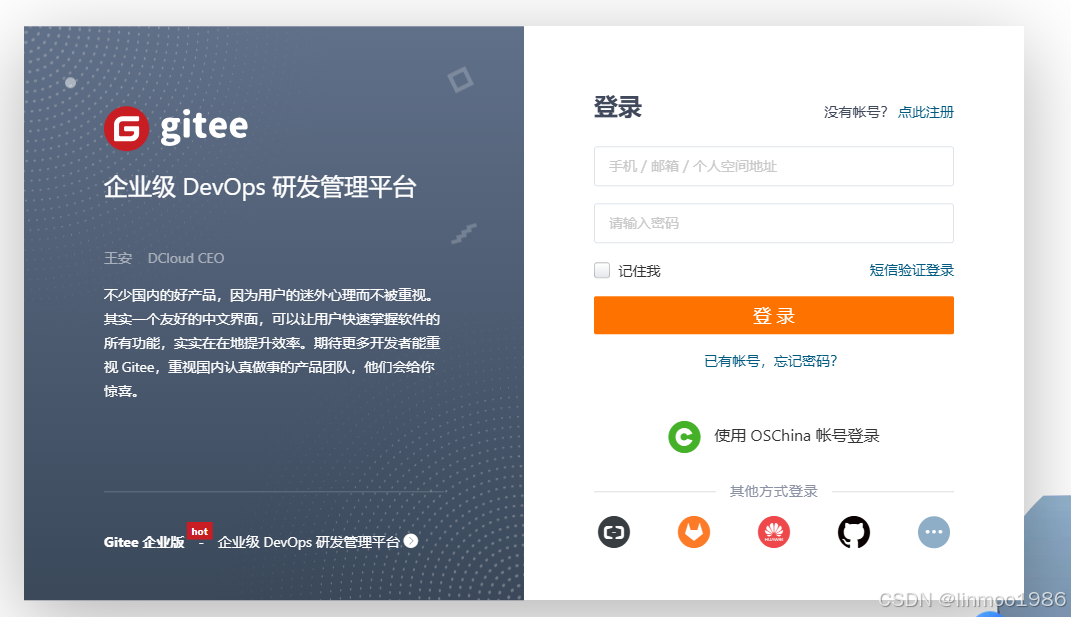Viewport: 1071px width, 617px height.
Task: Click the arrow after DevOps 研发管理平台
Action: (411, 541)
